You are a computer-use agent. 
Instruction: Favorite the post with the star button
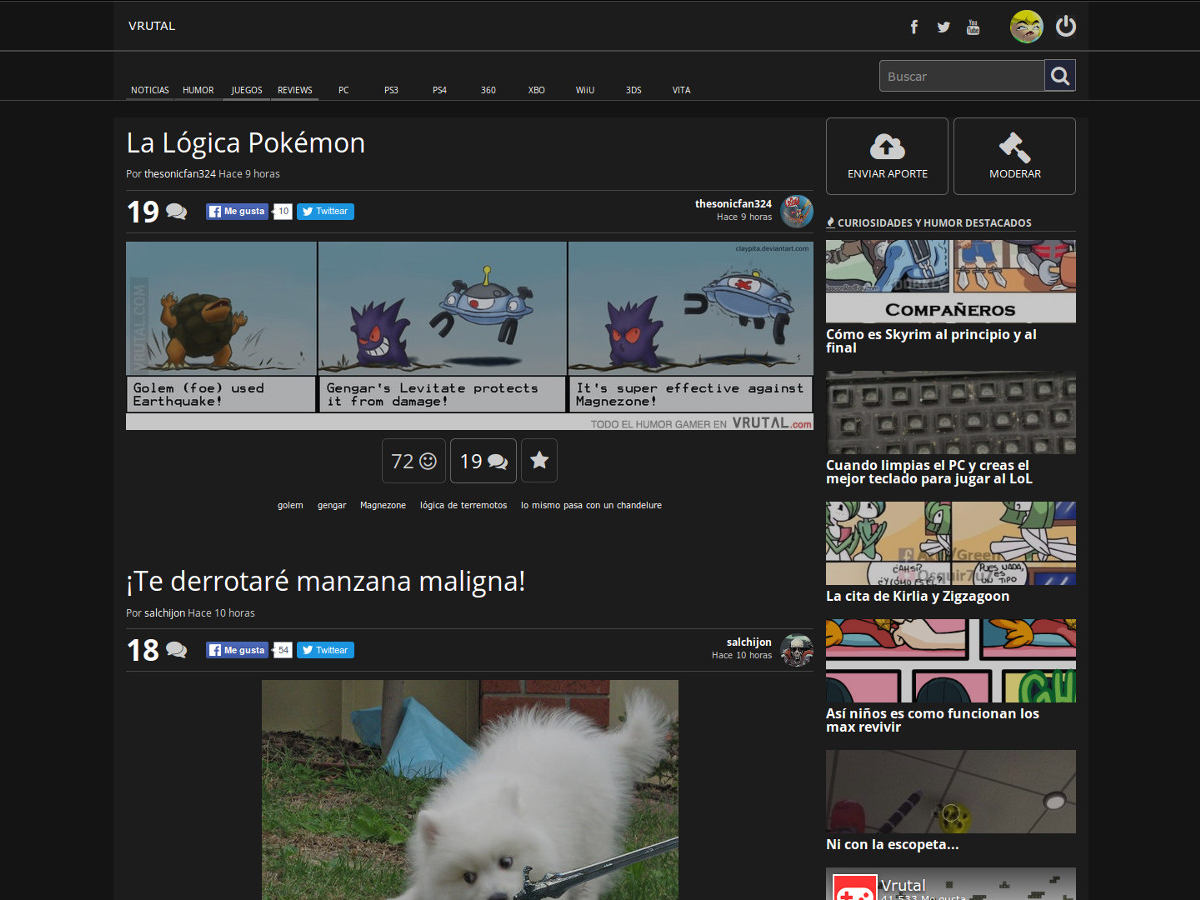point(539,461)
